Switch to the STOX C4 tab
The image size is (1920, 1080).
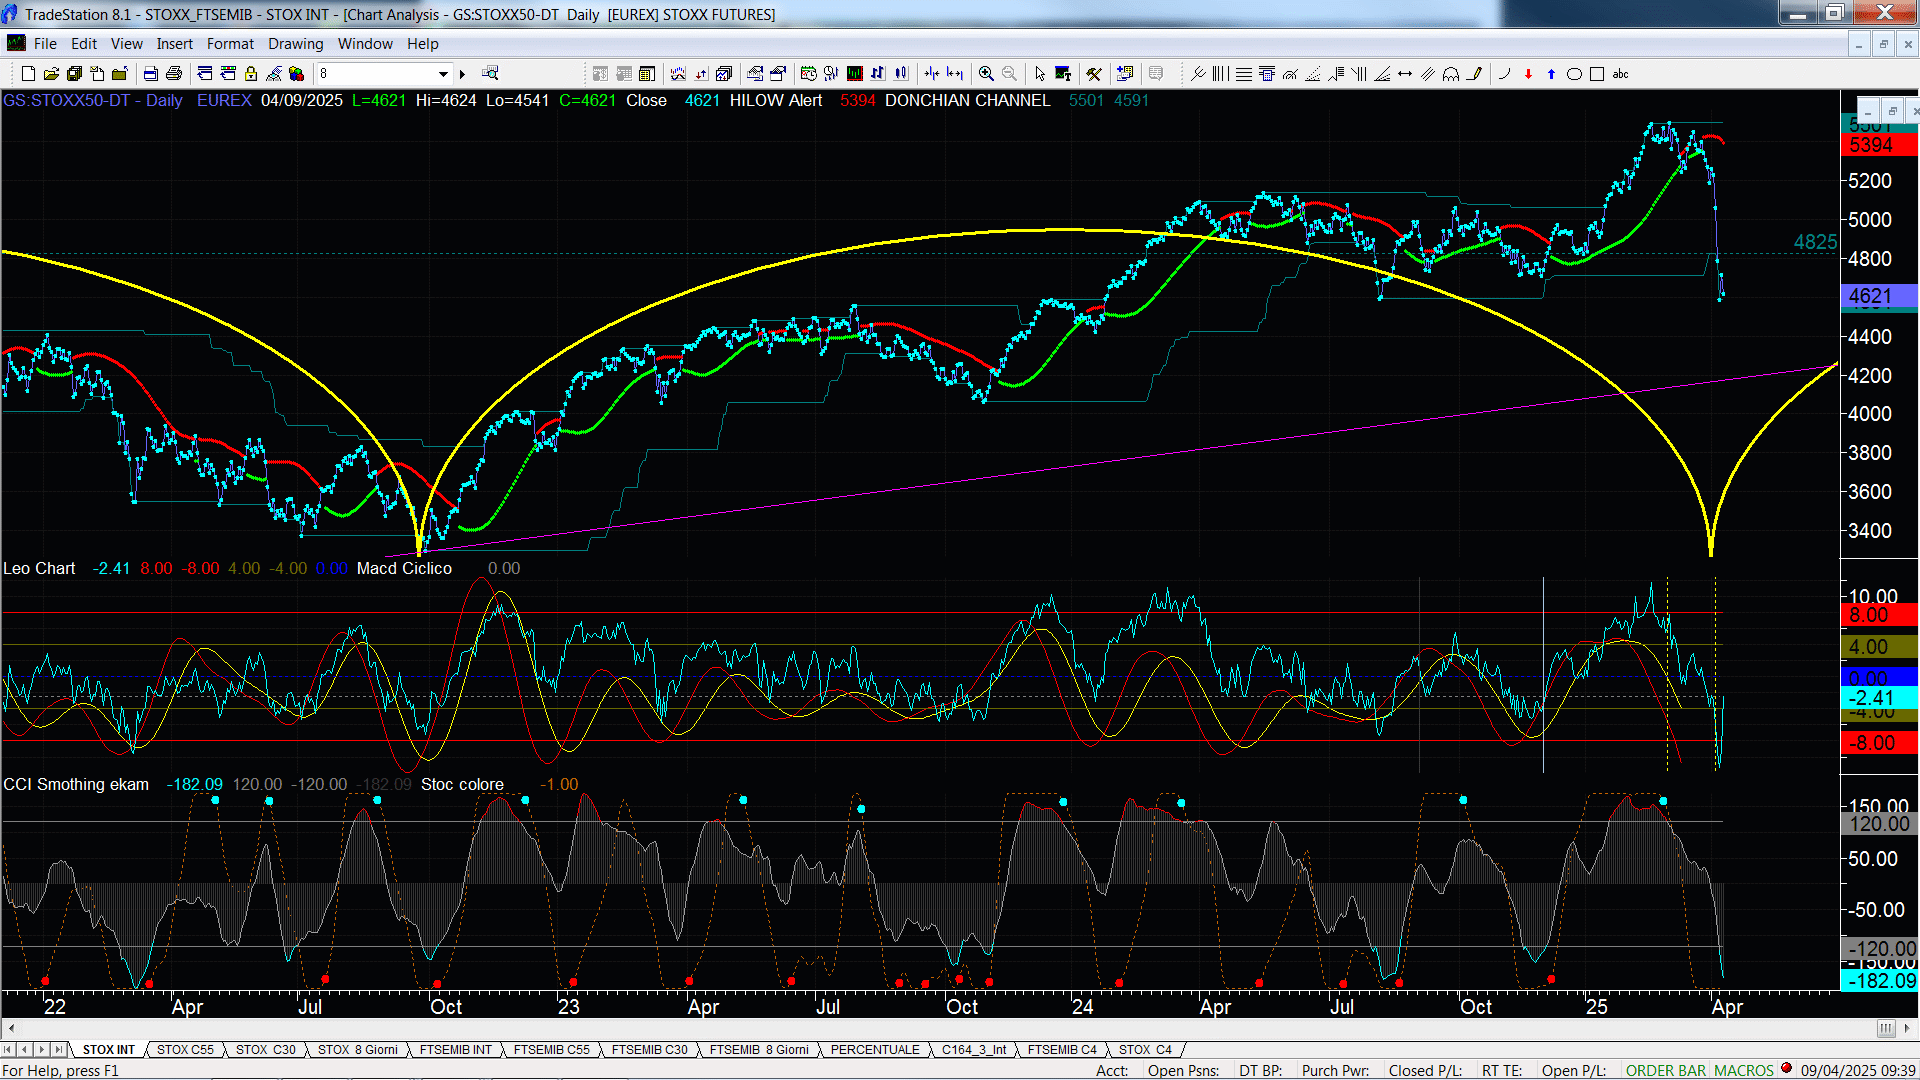coord(1145,1049)
